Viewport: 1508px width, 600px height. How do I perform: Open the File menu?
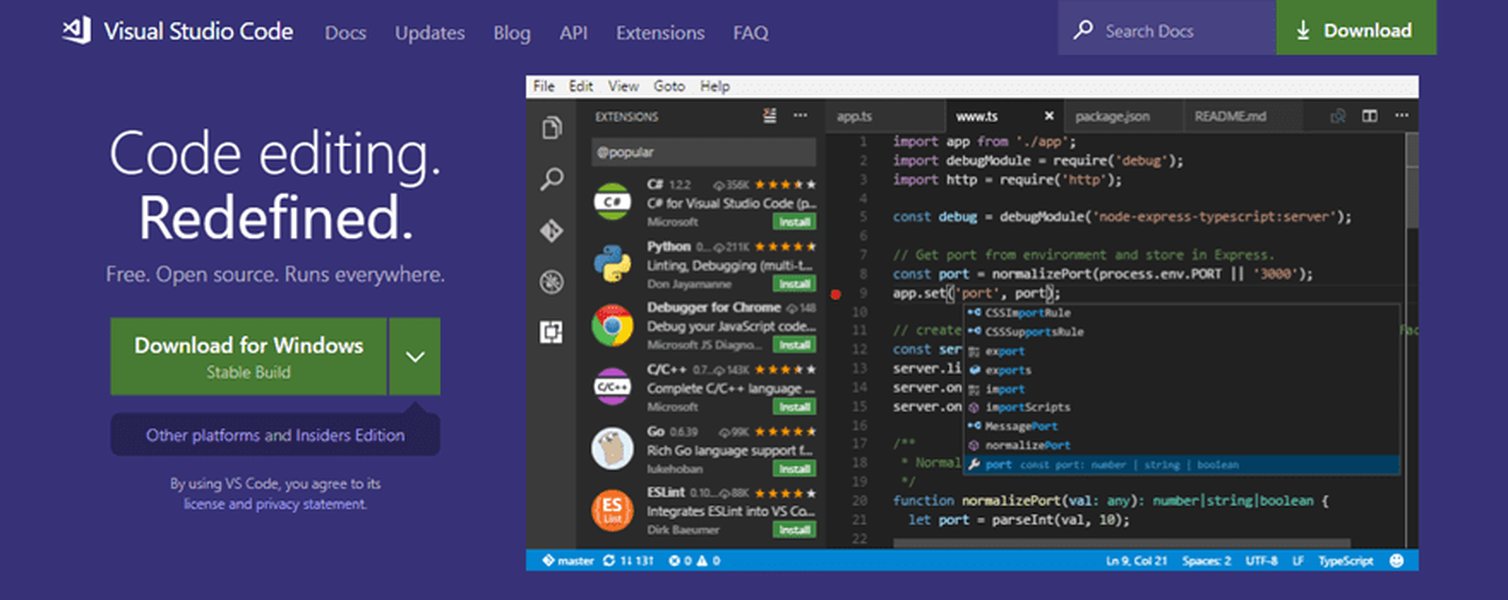(x=544, y=86)
